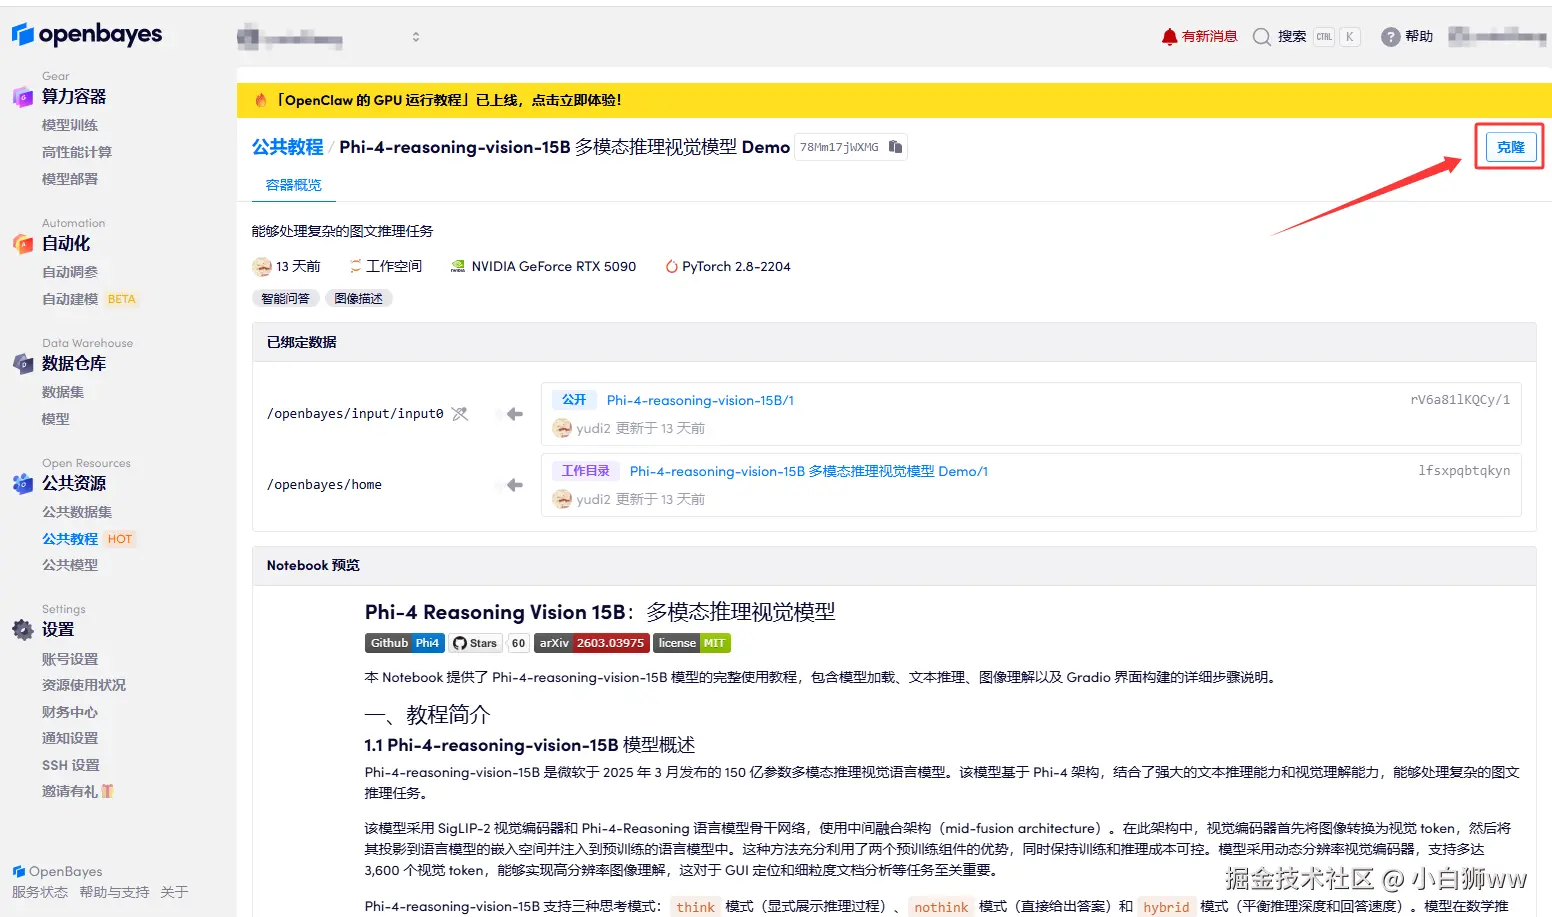Image resolution: width=1552 pixels, height=917 pixels.
Task: Open 模型部署 in the sidebar
Action: (x=70, y=179)
